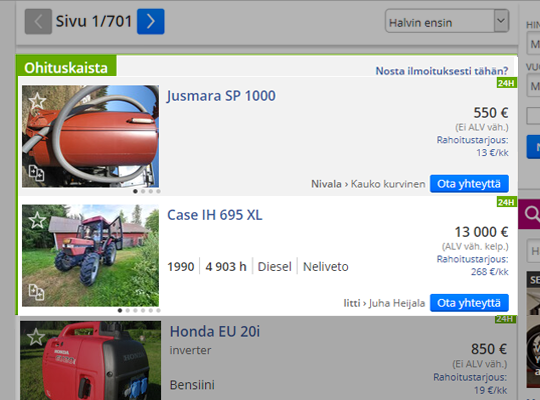Click the 4 903 h hours value

pos(226,267)
